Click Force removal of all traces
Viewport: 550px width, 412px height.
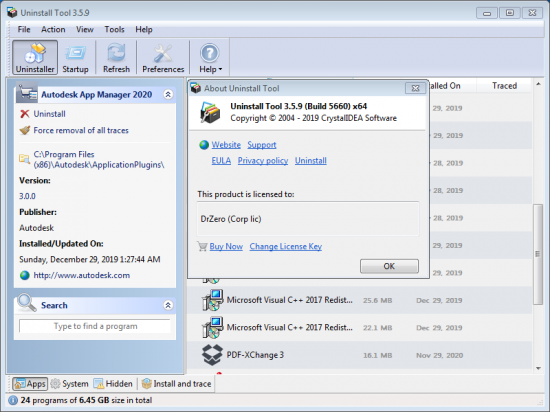coord(81,130)
